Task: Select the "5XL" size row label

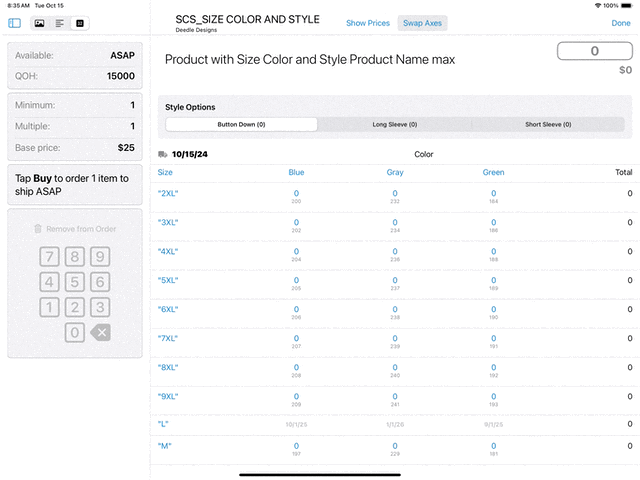Action: (168, 280)
